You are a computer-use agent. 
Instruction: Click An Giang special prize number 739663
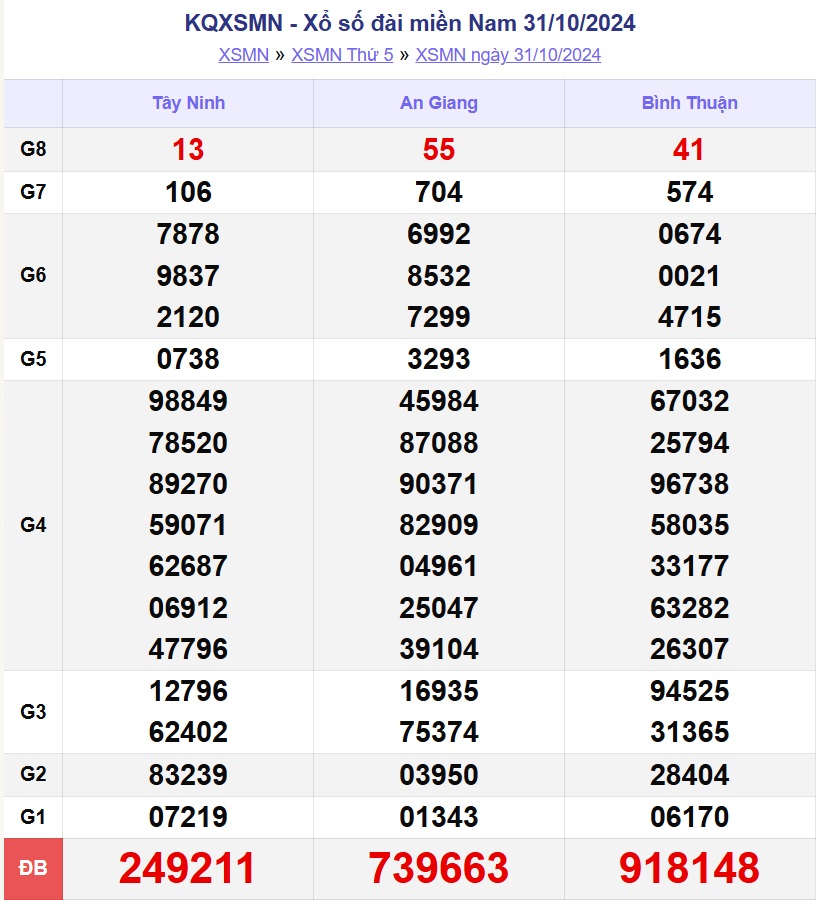439,868
